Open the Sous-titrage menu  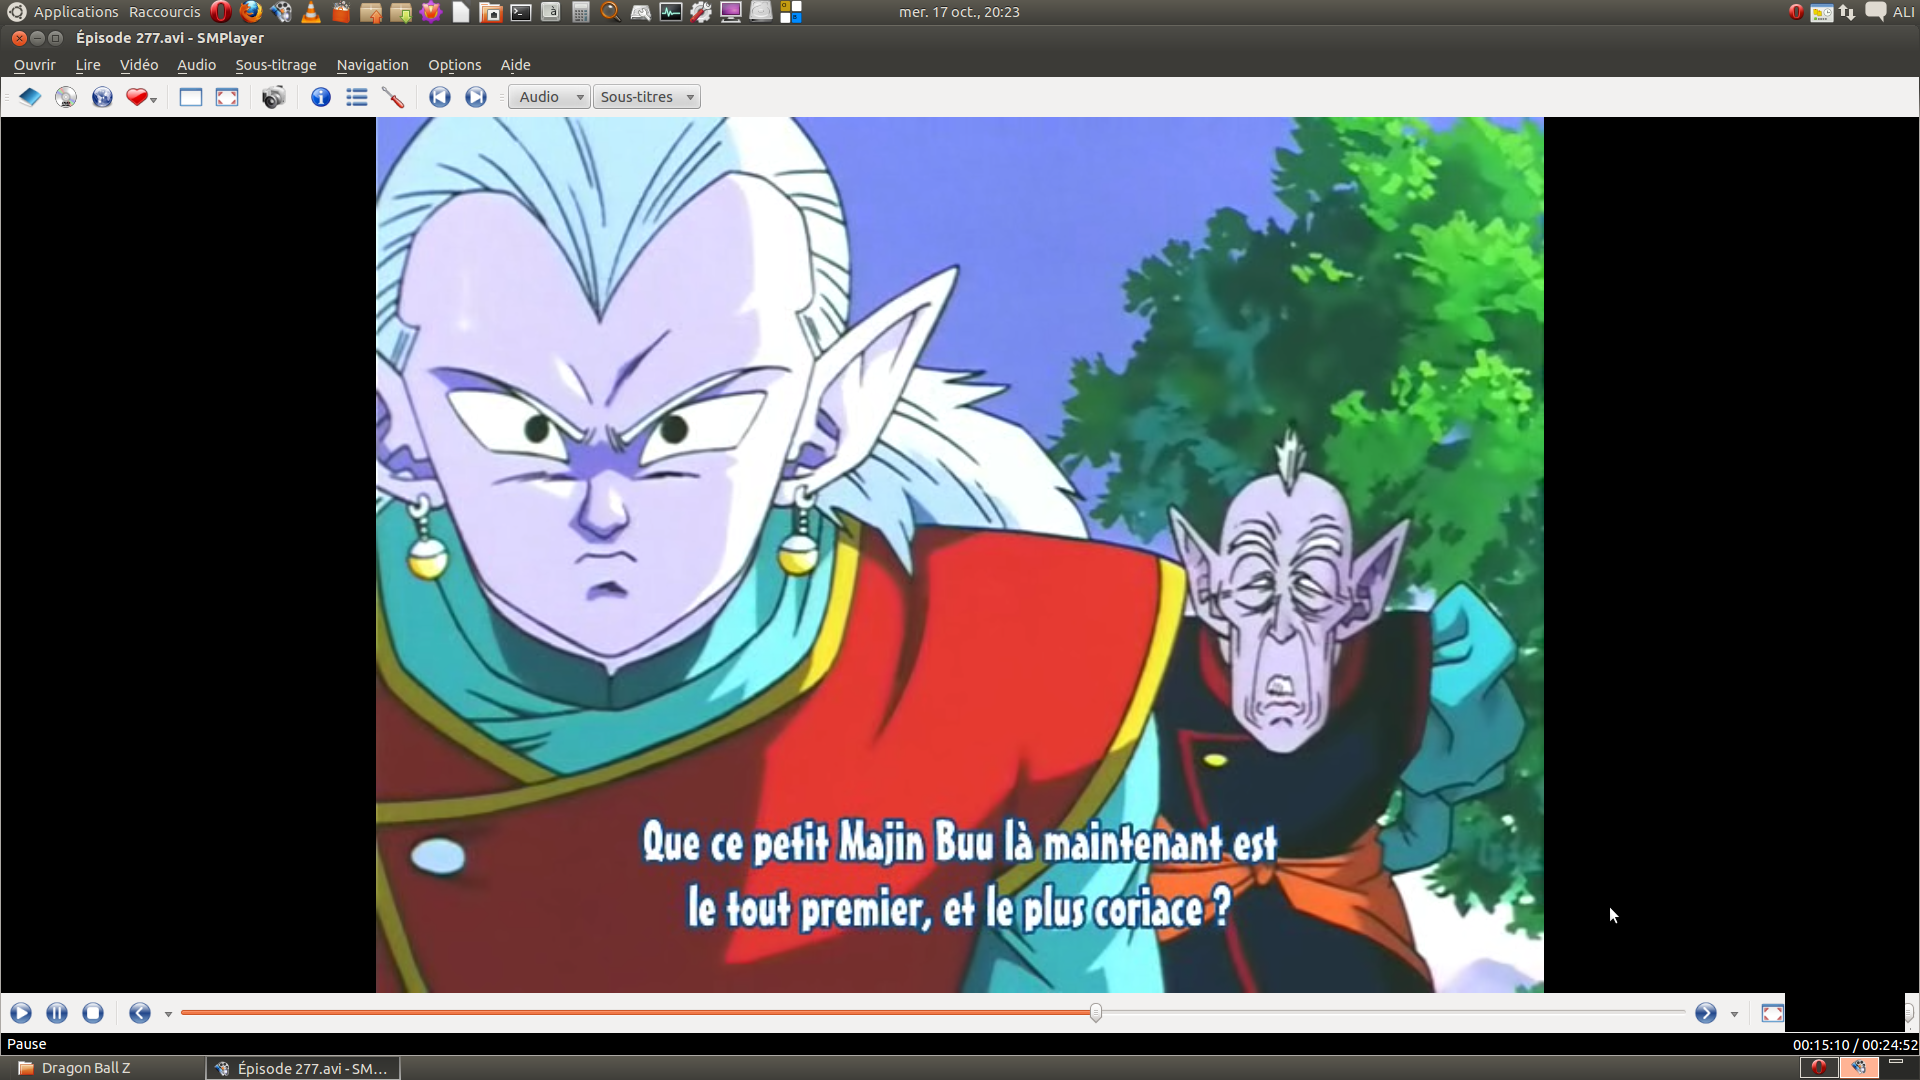(276, 65)
